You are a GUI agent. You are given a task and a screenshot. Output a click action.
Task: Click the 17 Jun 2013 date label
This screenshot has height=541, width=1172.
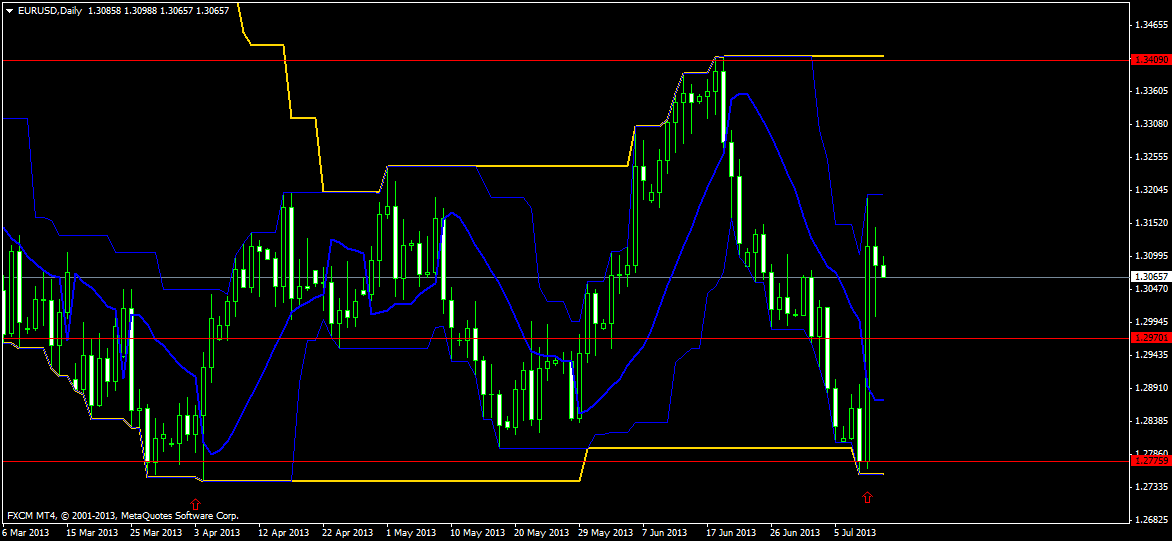click(732, 533)
